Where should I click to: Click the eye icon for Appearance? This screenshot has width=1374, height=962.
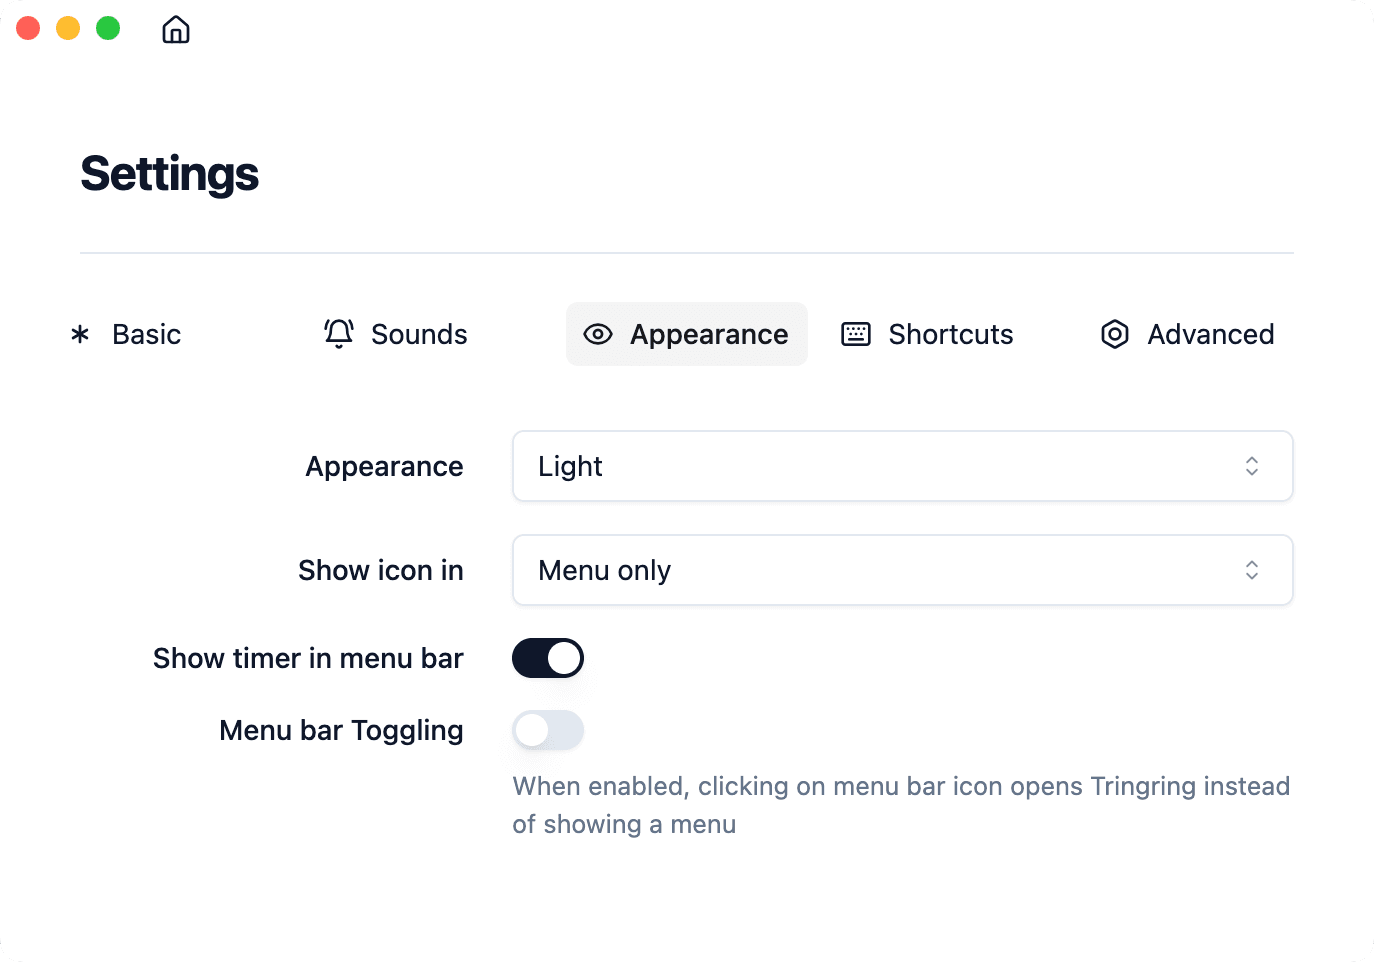point(598,334)
